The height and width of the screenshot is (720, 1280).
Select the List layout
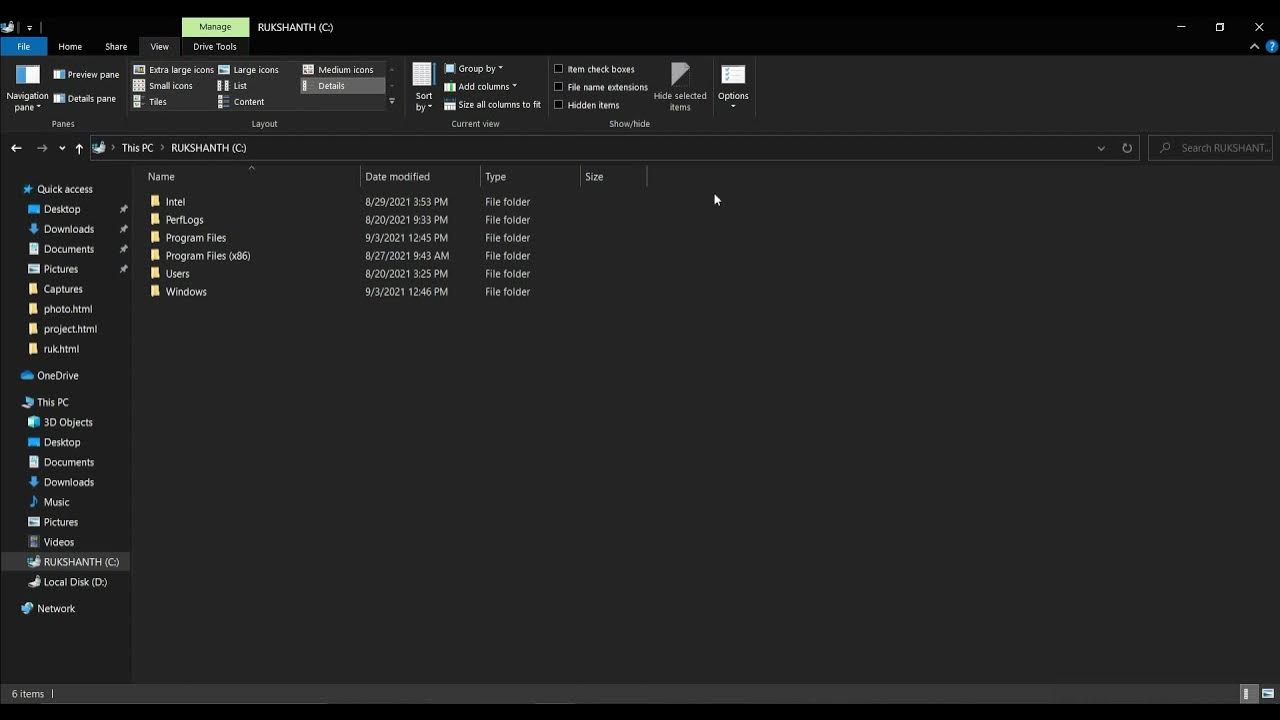pos(232,86)
